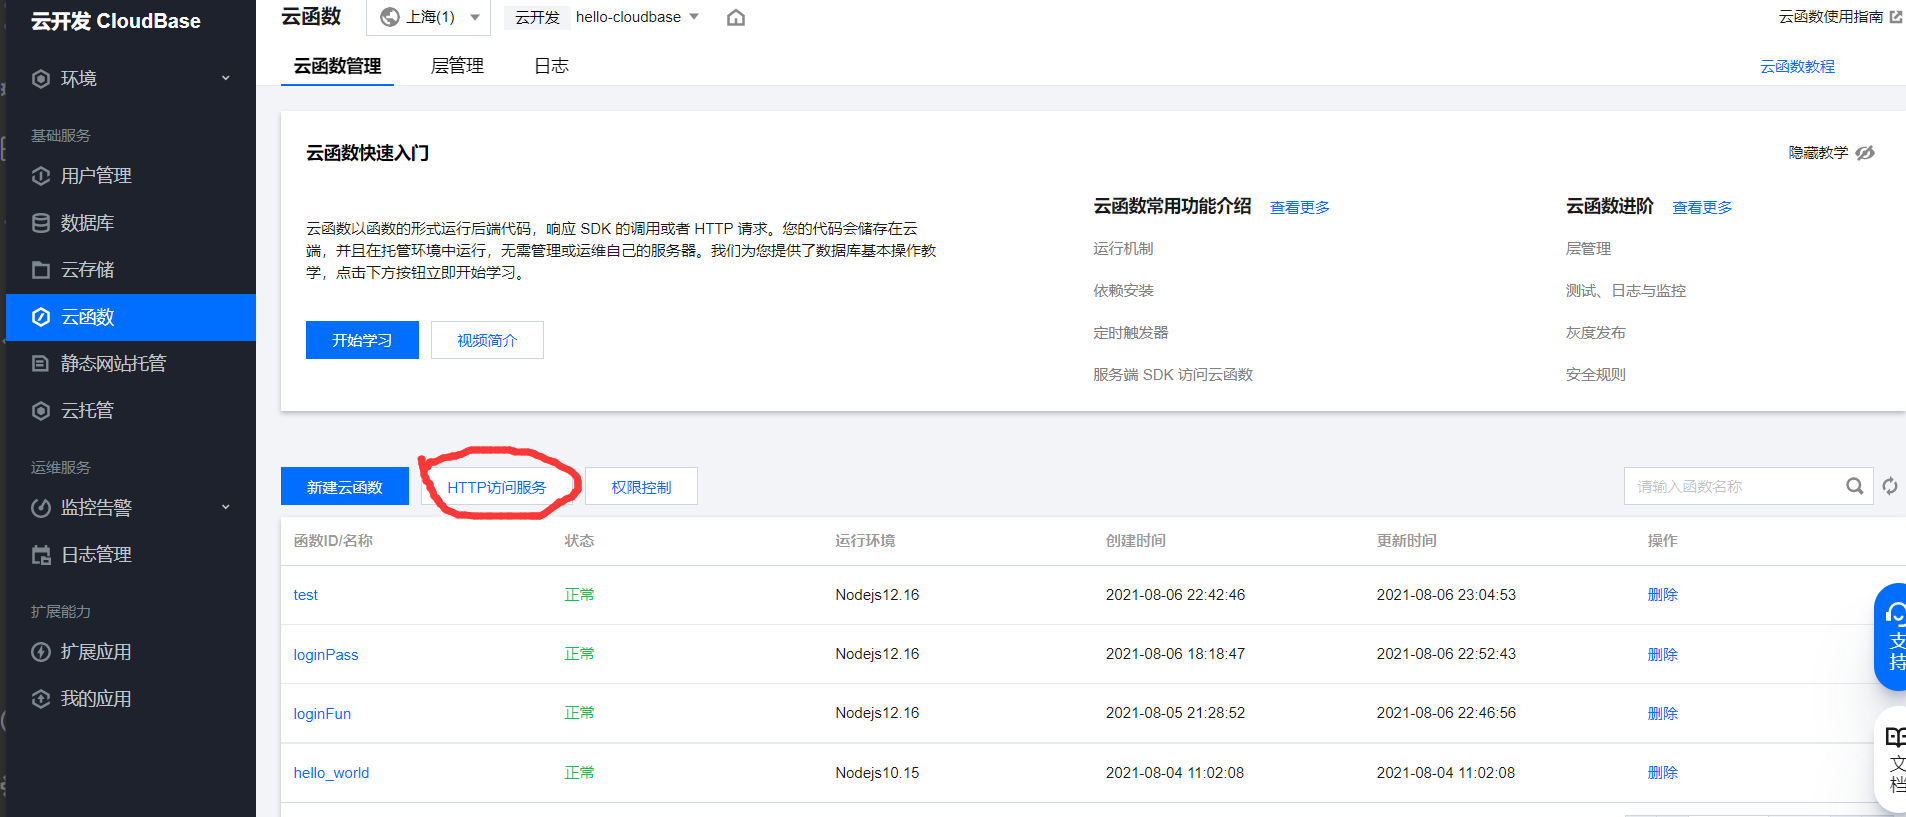Click the 权限控制 button
This screenshot has width=1906, height=817.
[641, 487]
